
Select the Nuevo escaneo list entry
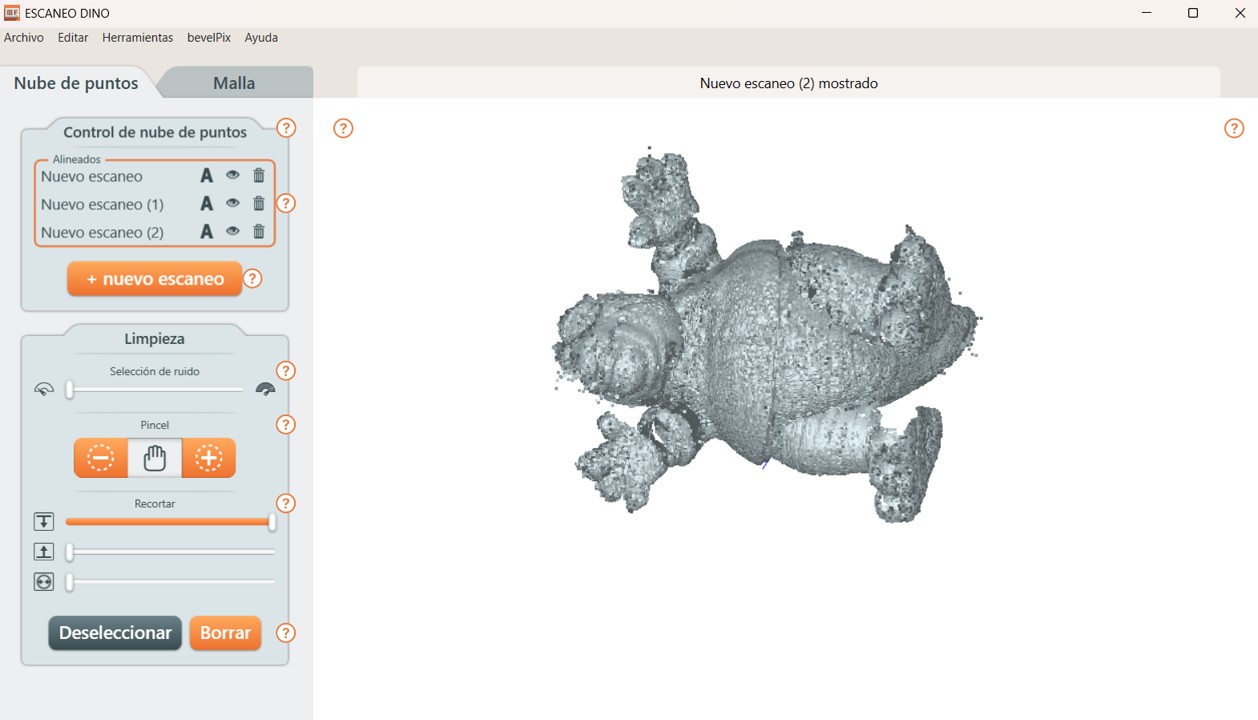pyautogui.click(x=92, y=176)
